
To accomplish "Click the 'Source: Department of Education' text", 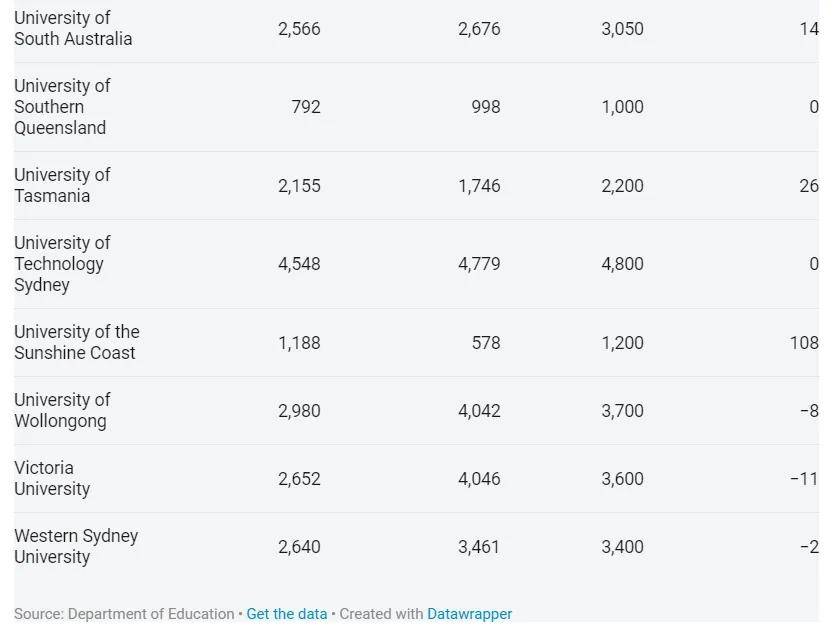I will click(124, 614).
